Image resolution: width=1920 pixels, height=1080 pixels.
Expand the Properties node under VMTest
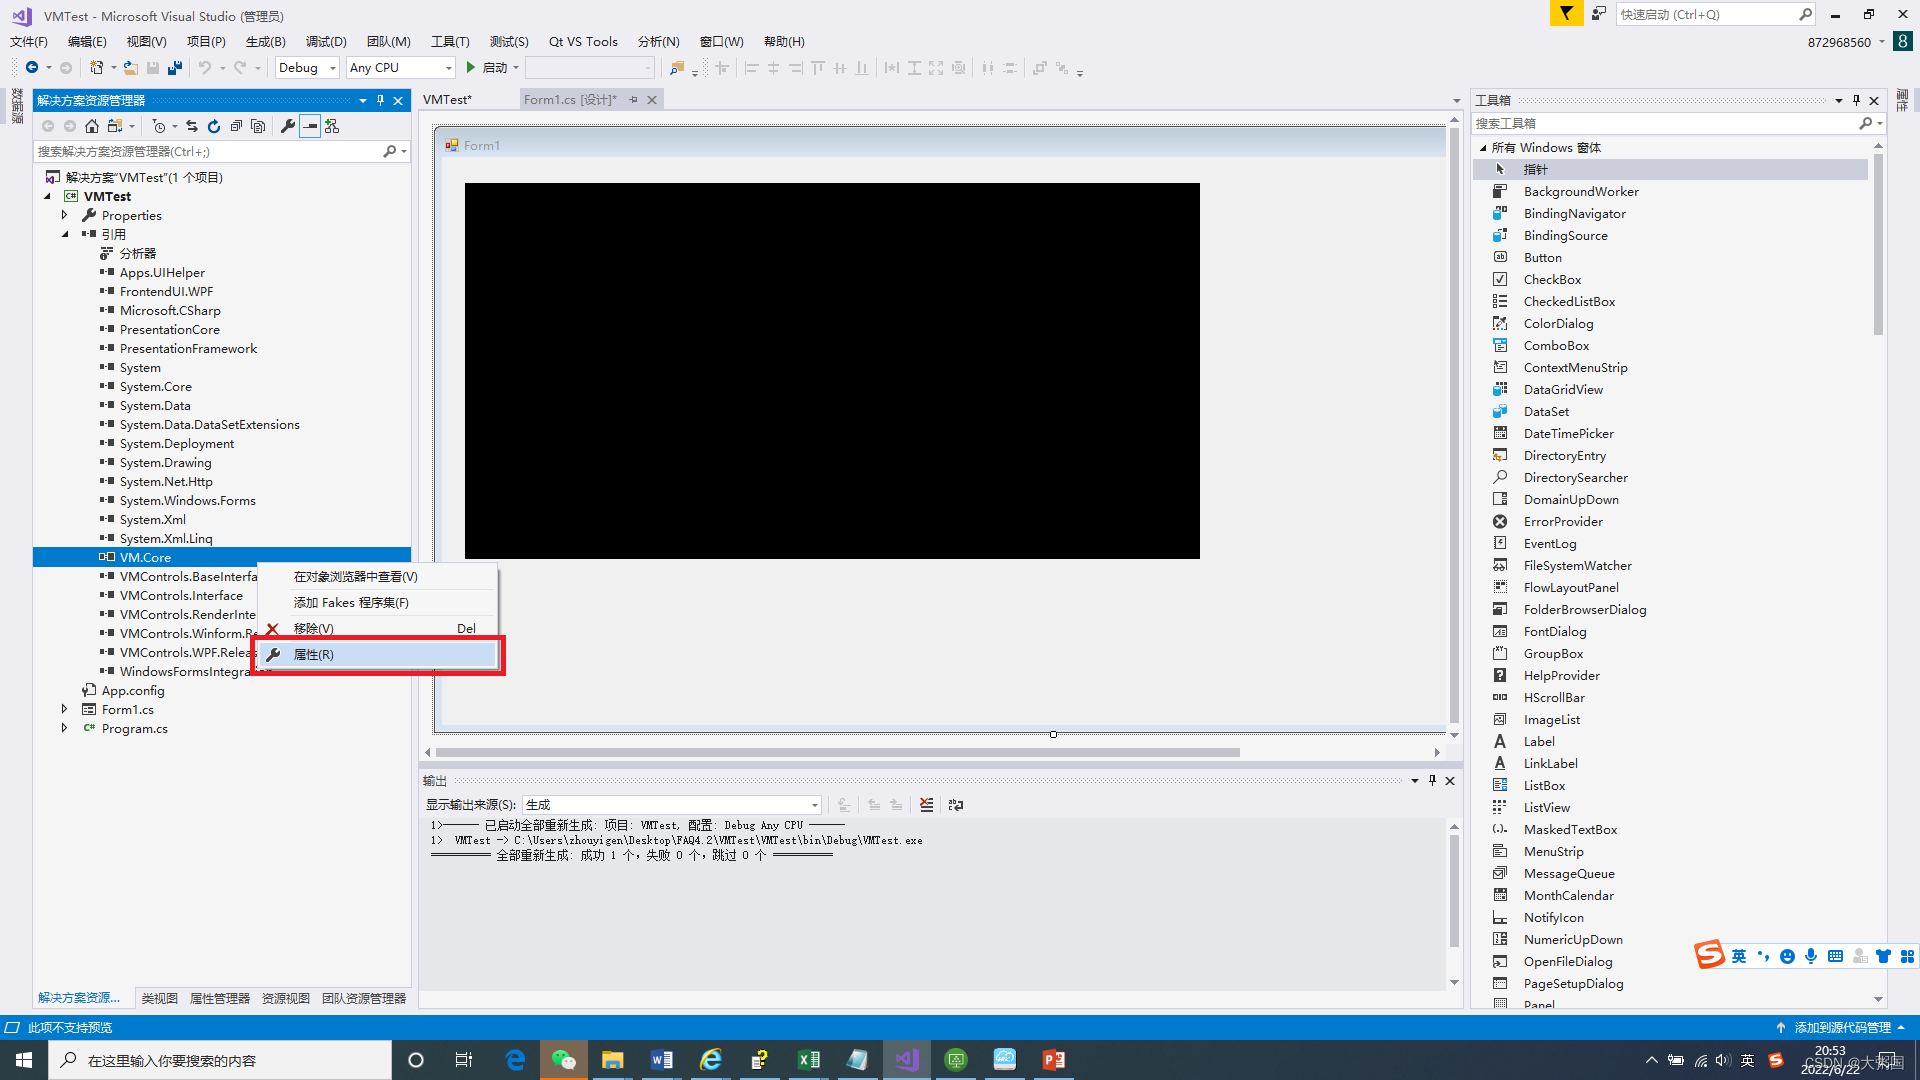coord(63,214)
